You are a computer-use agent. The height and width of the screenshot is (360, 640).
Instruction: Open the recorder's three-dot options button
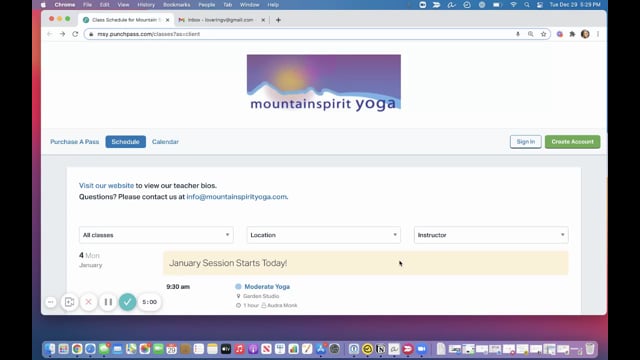pyautogui.click(x=51, y=302)
